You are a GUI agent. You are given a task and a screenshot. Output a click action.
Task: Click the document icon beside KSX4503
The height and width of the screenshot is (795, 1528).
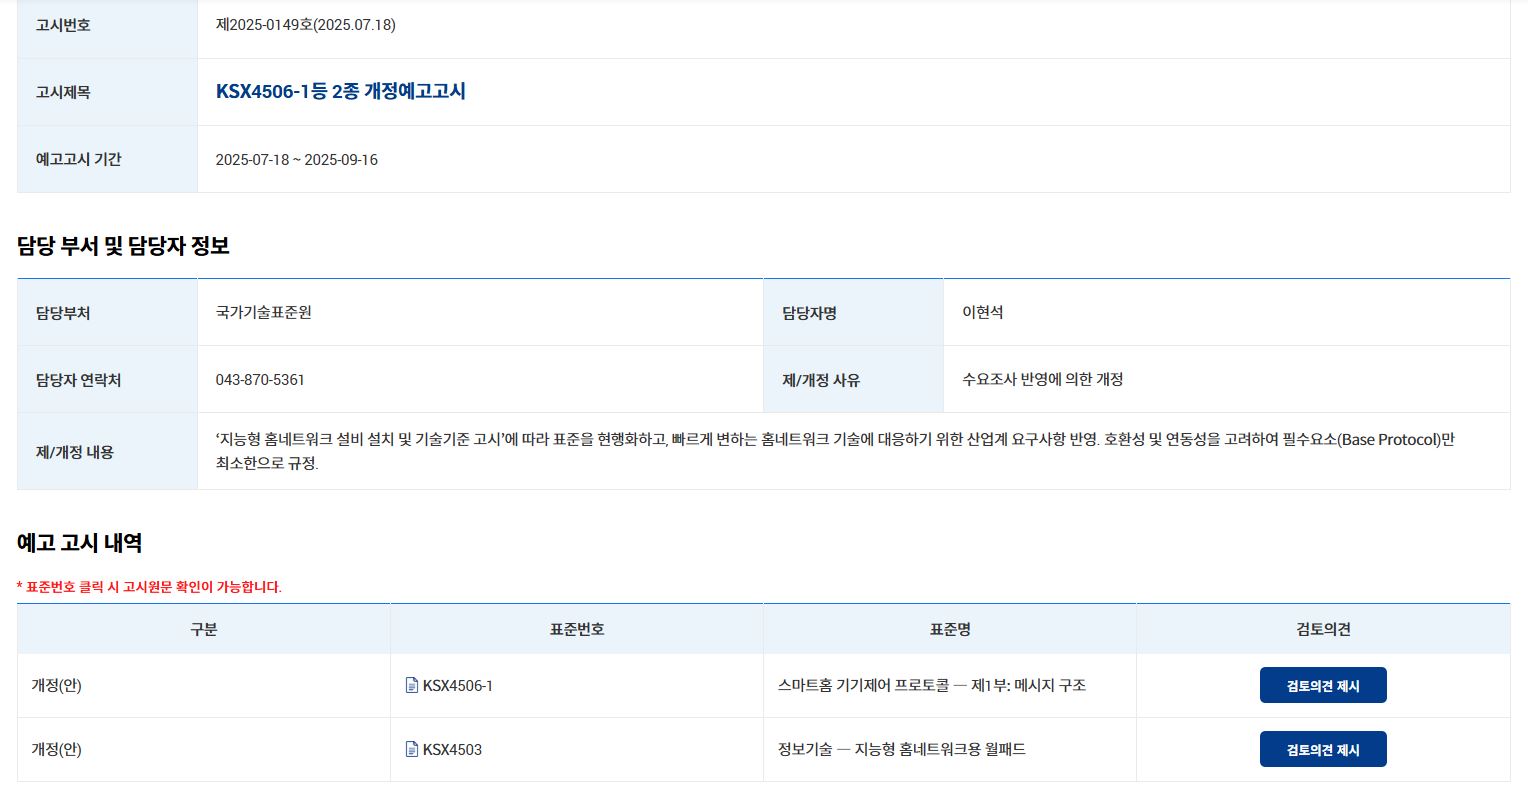point(412,750)
